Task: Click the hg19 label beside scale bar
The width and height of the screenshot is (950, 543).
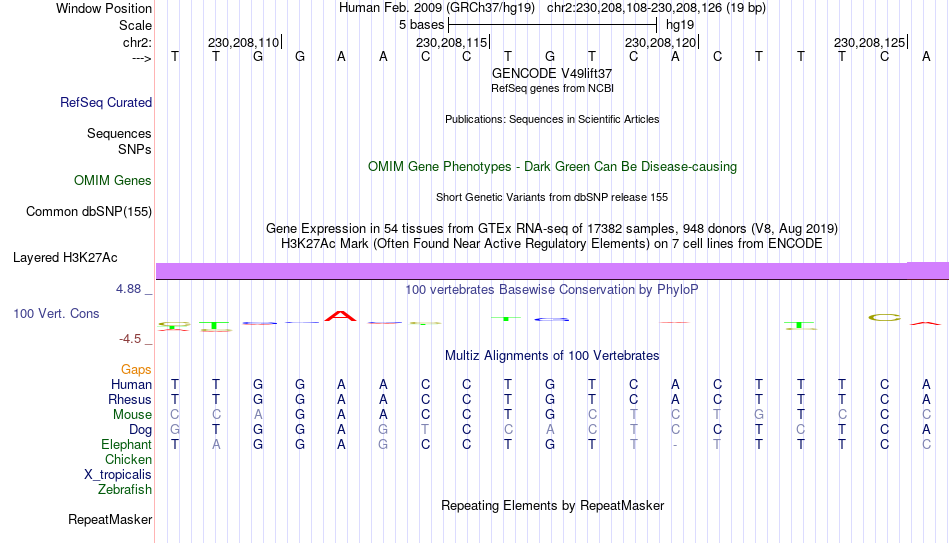Action: coord(680,25)
